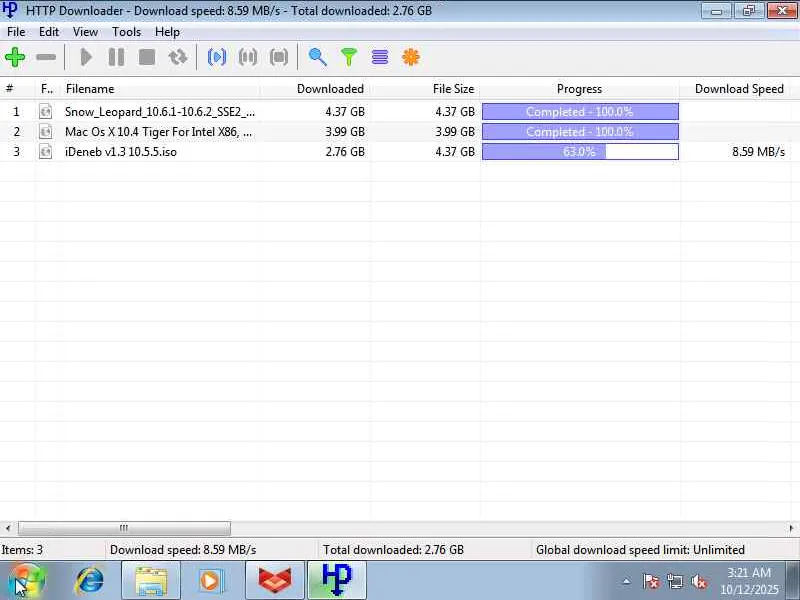Open Windows Media Player from taskbar
This screenshot has width=800, height=600.
click(210, 581)
